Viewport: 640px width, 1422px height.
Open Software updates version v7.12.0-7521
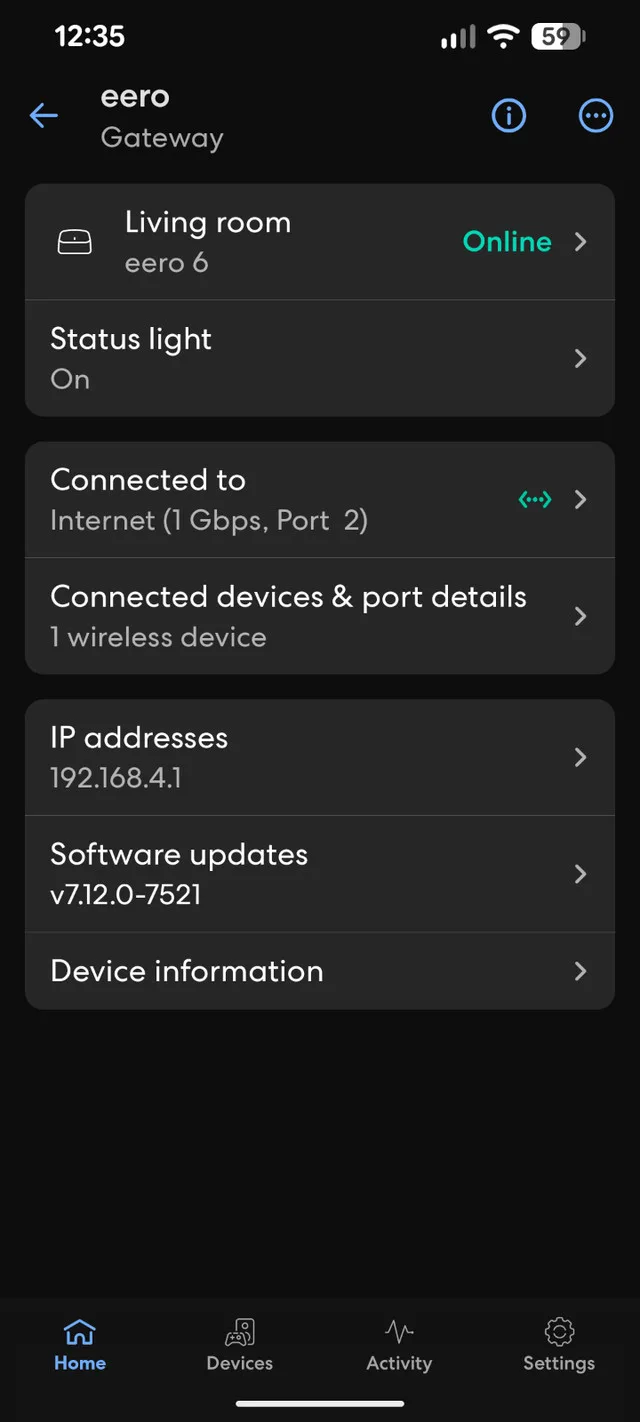point(320,873)
